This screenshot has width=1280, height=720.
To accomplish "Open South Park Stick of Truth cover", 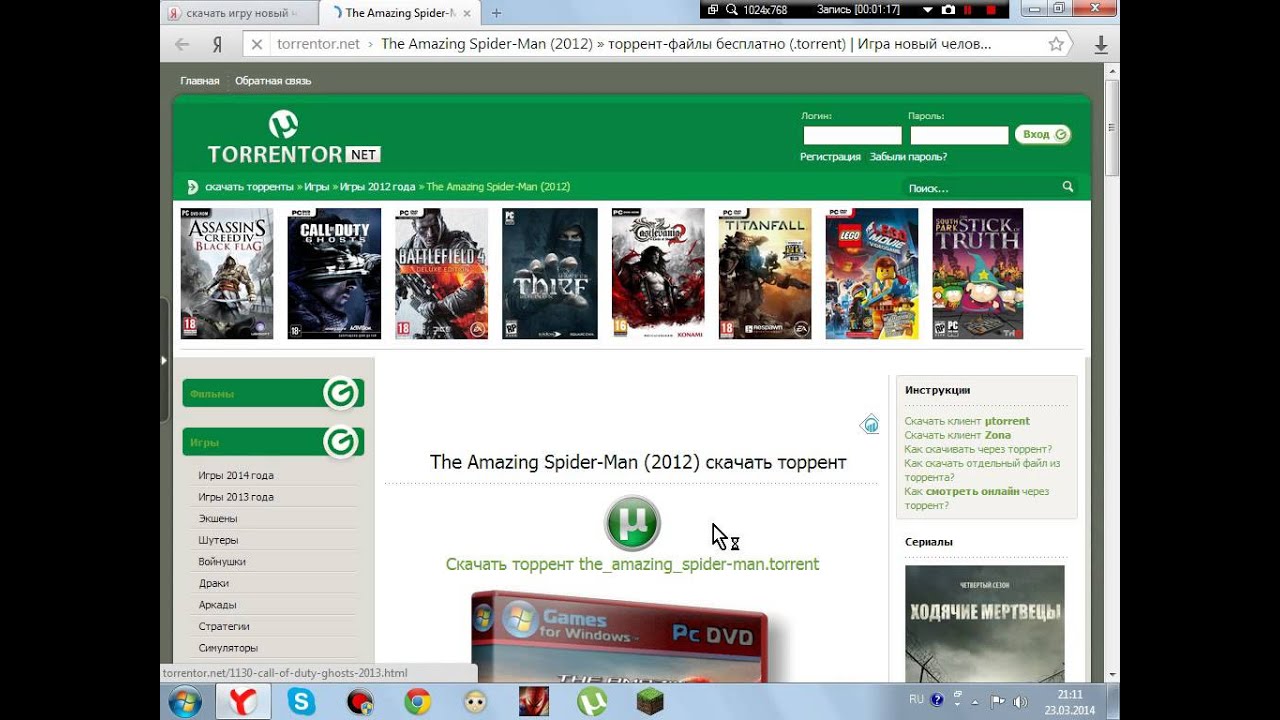I will pyautogui.click(x=978, y=273).
